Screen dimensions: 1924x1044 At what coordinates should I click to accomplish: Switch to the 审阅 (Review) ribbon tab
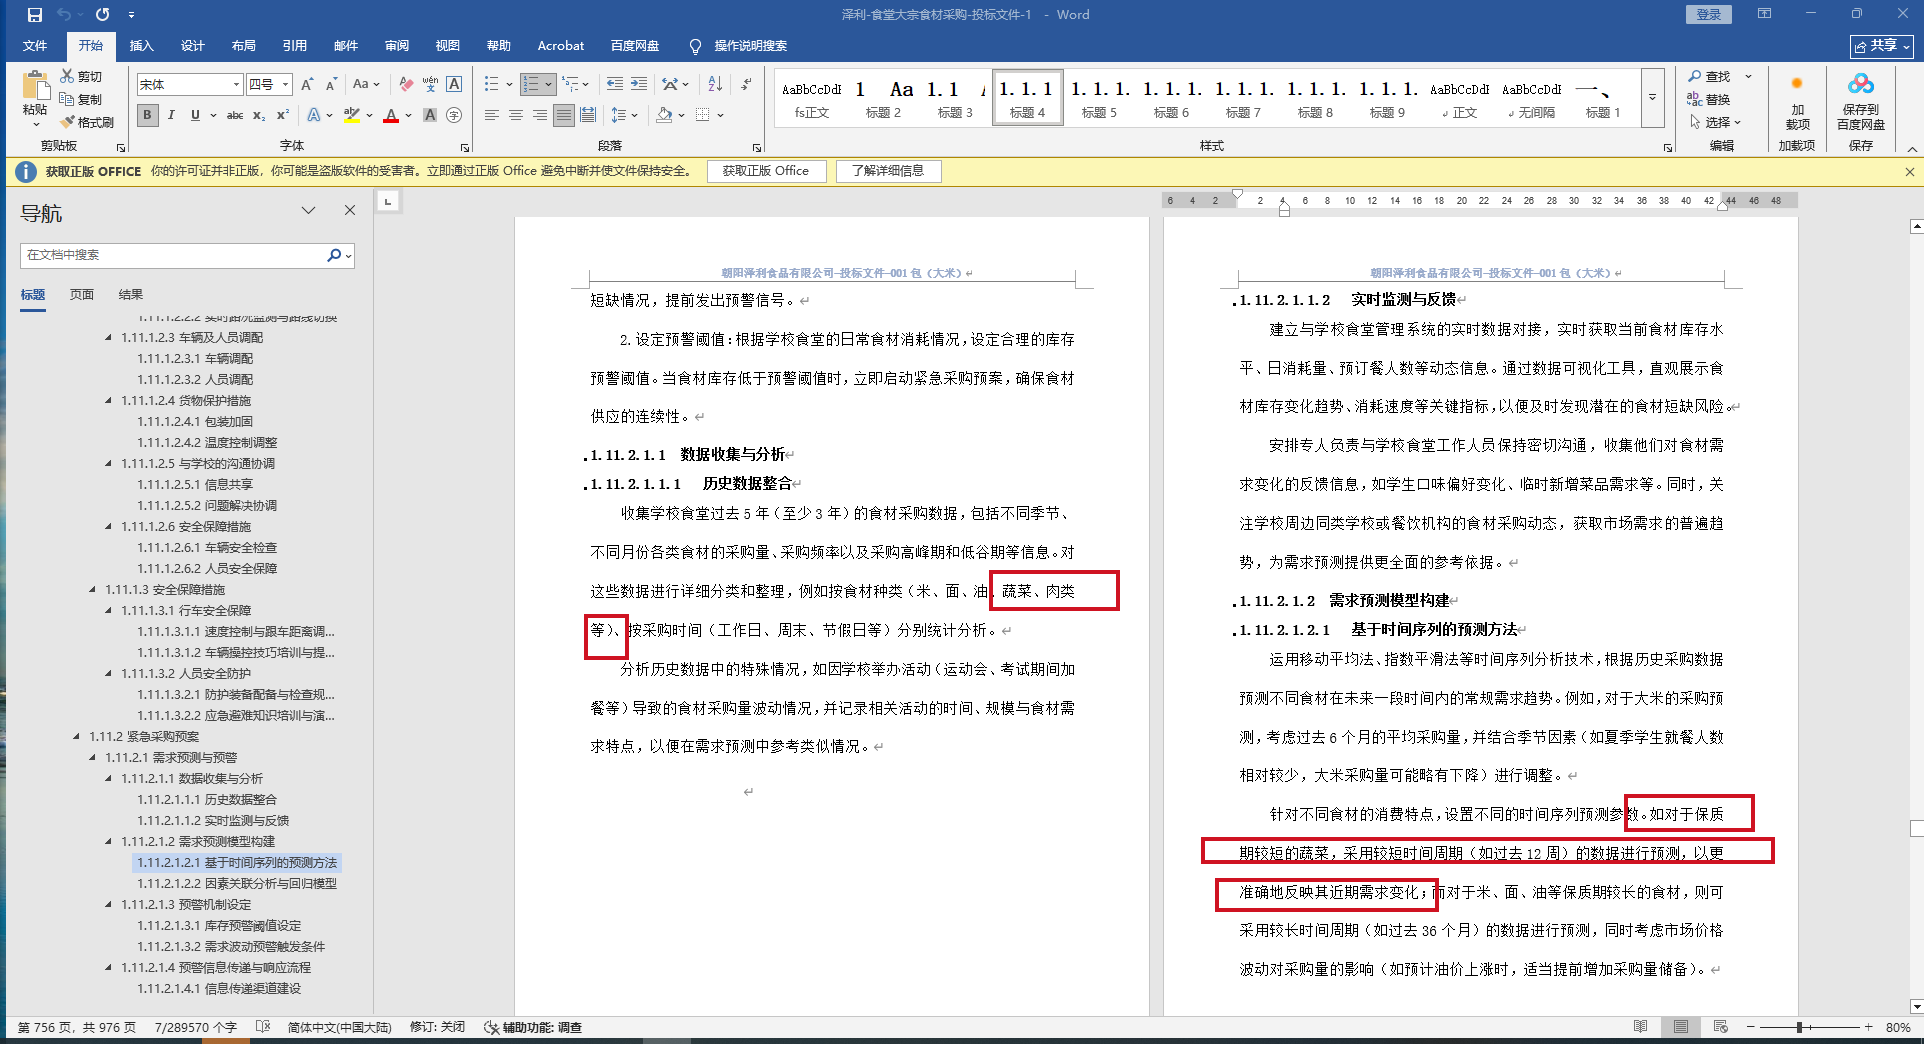[x=396, y=46]
